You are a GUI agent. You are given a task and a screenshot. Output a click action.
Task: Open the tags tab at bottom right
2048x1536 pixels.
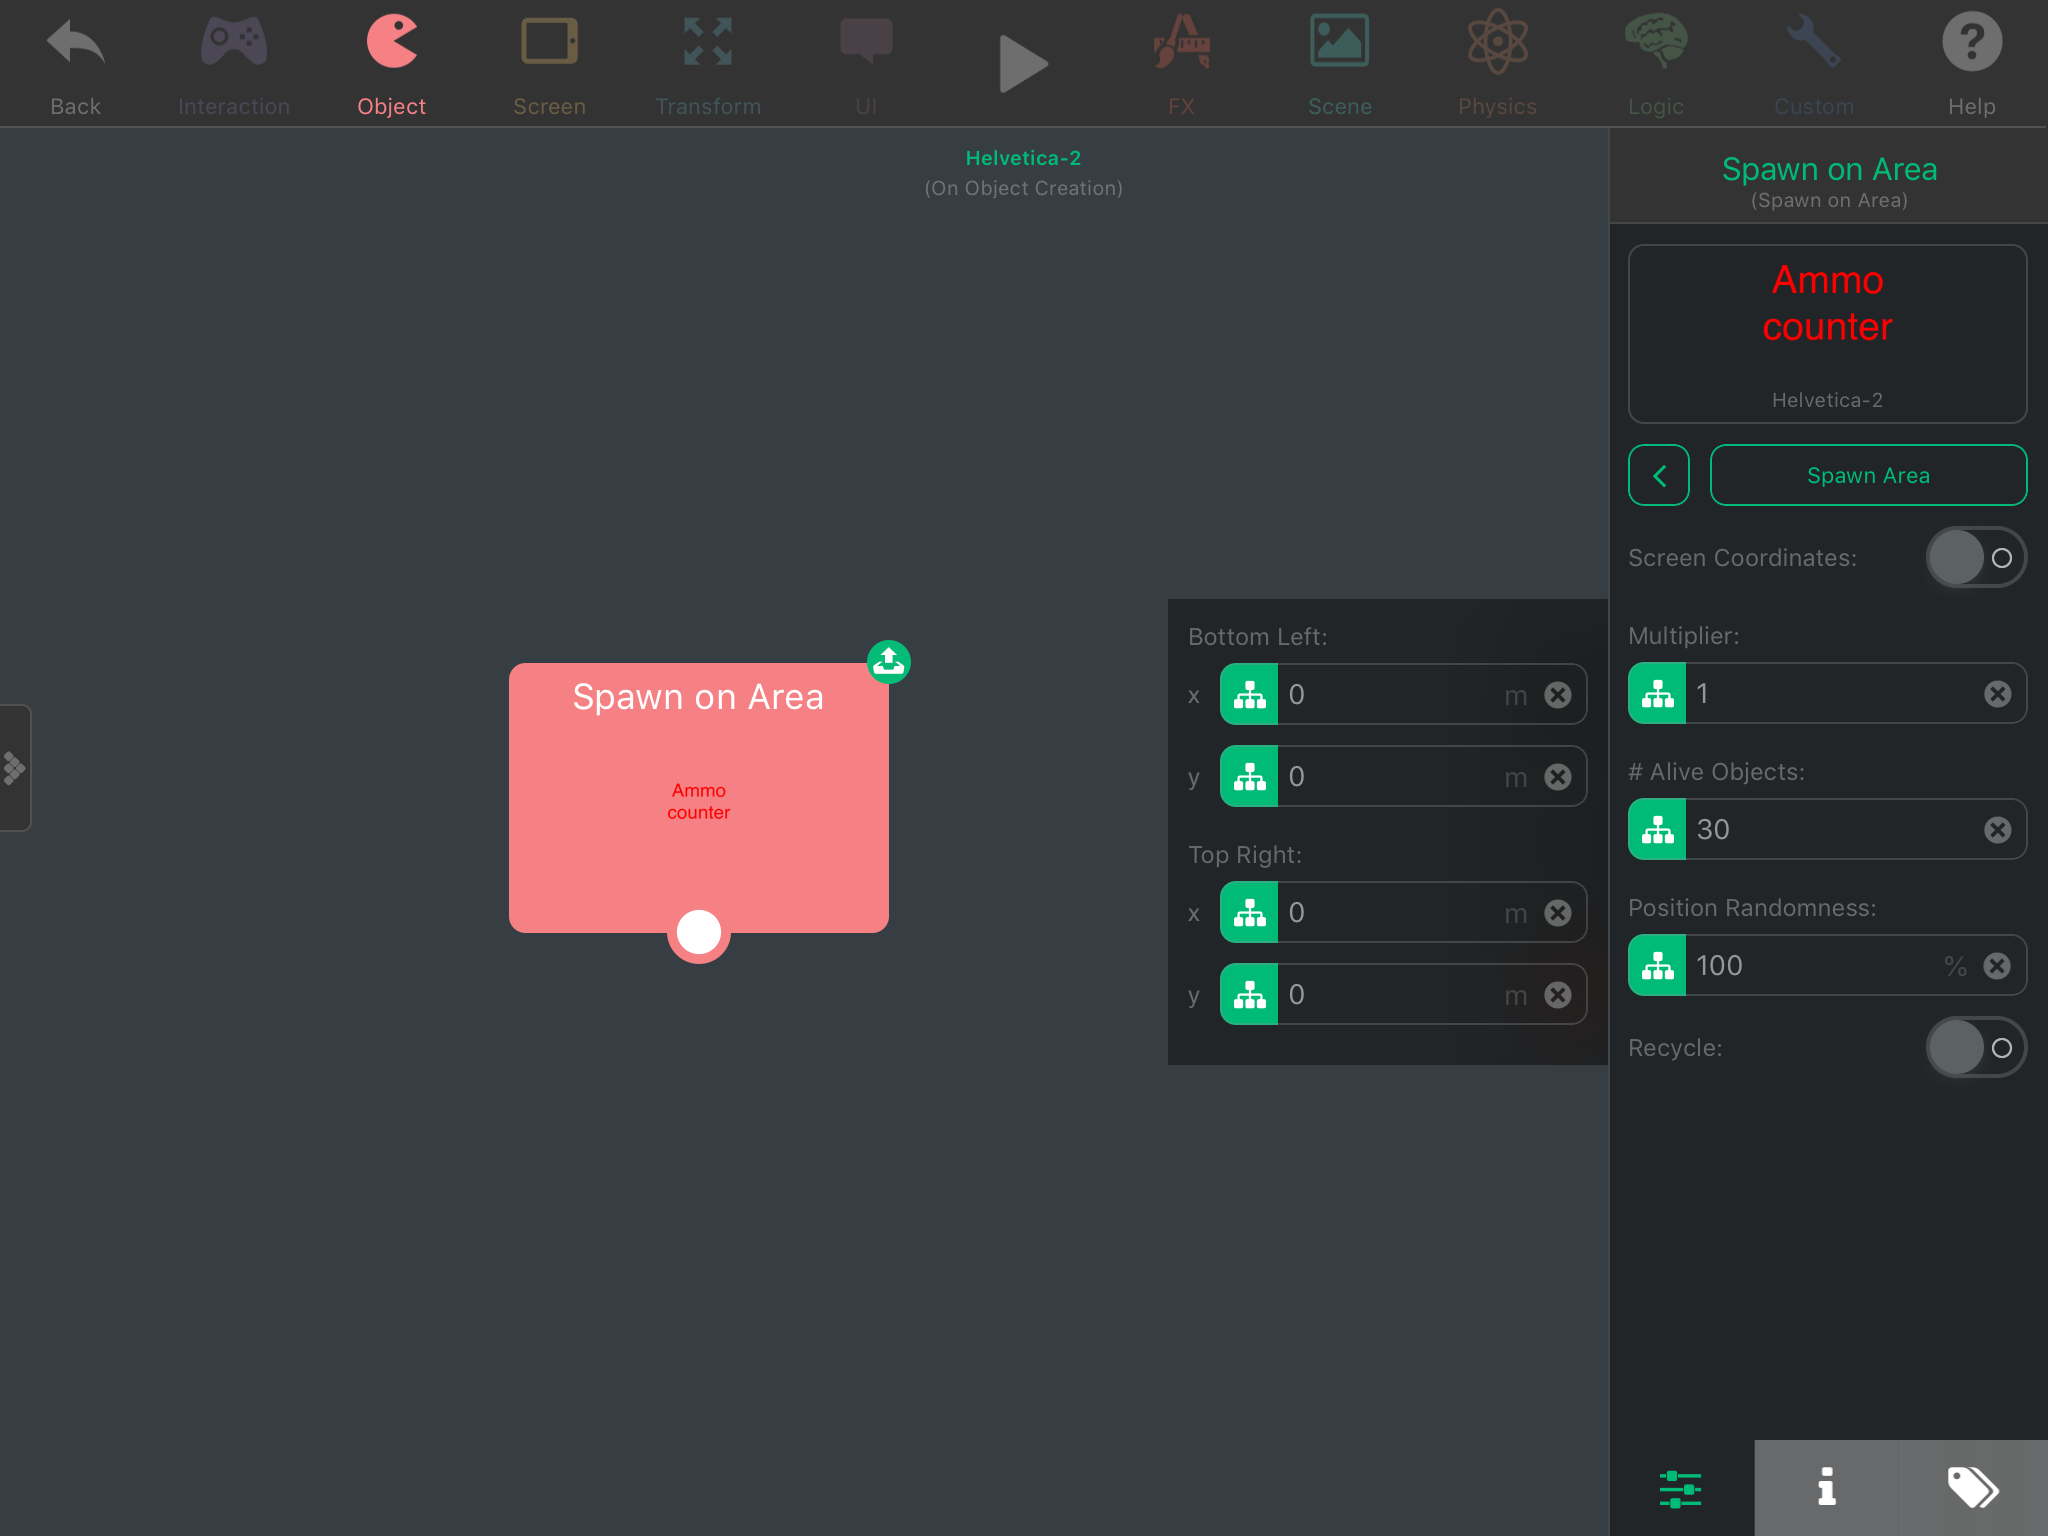tap(1973, 1487)
